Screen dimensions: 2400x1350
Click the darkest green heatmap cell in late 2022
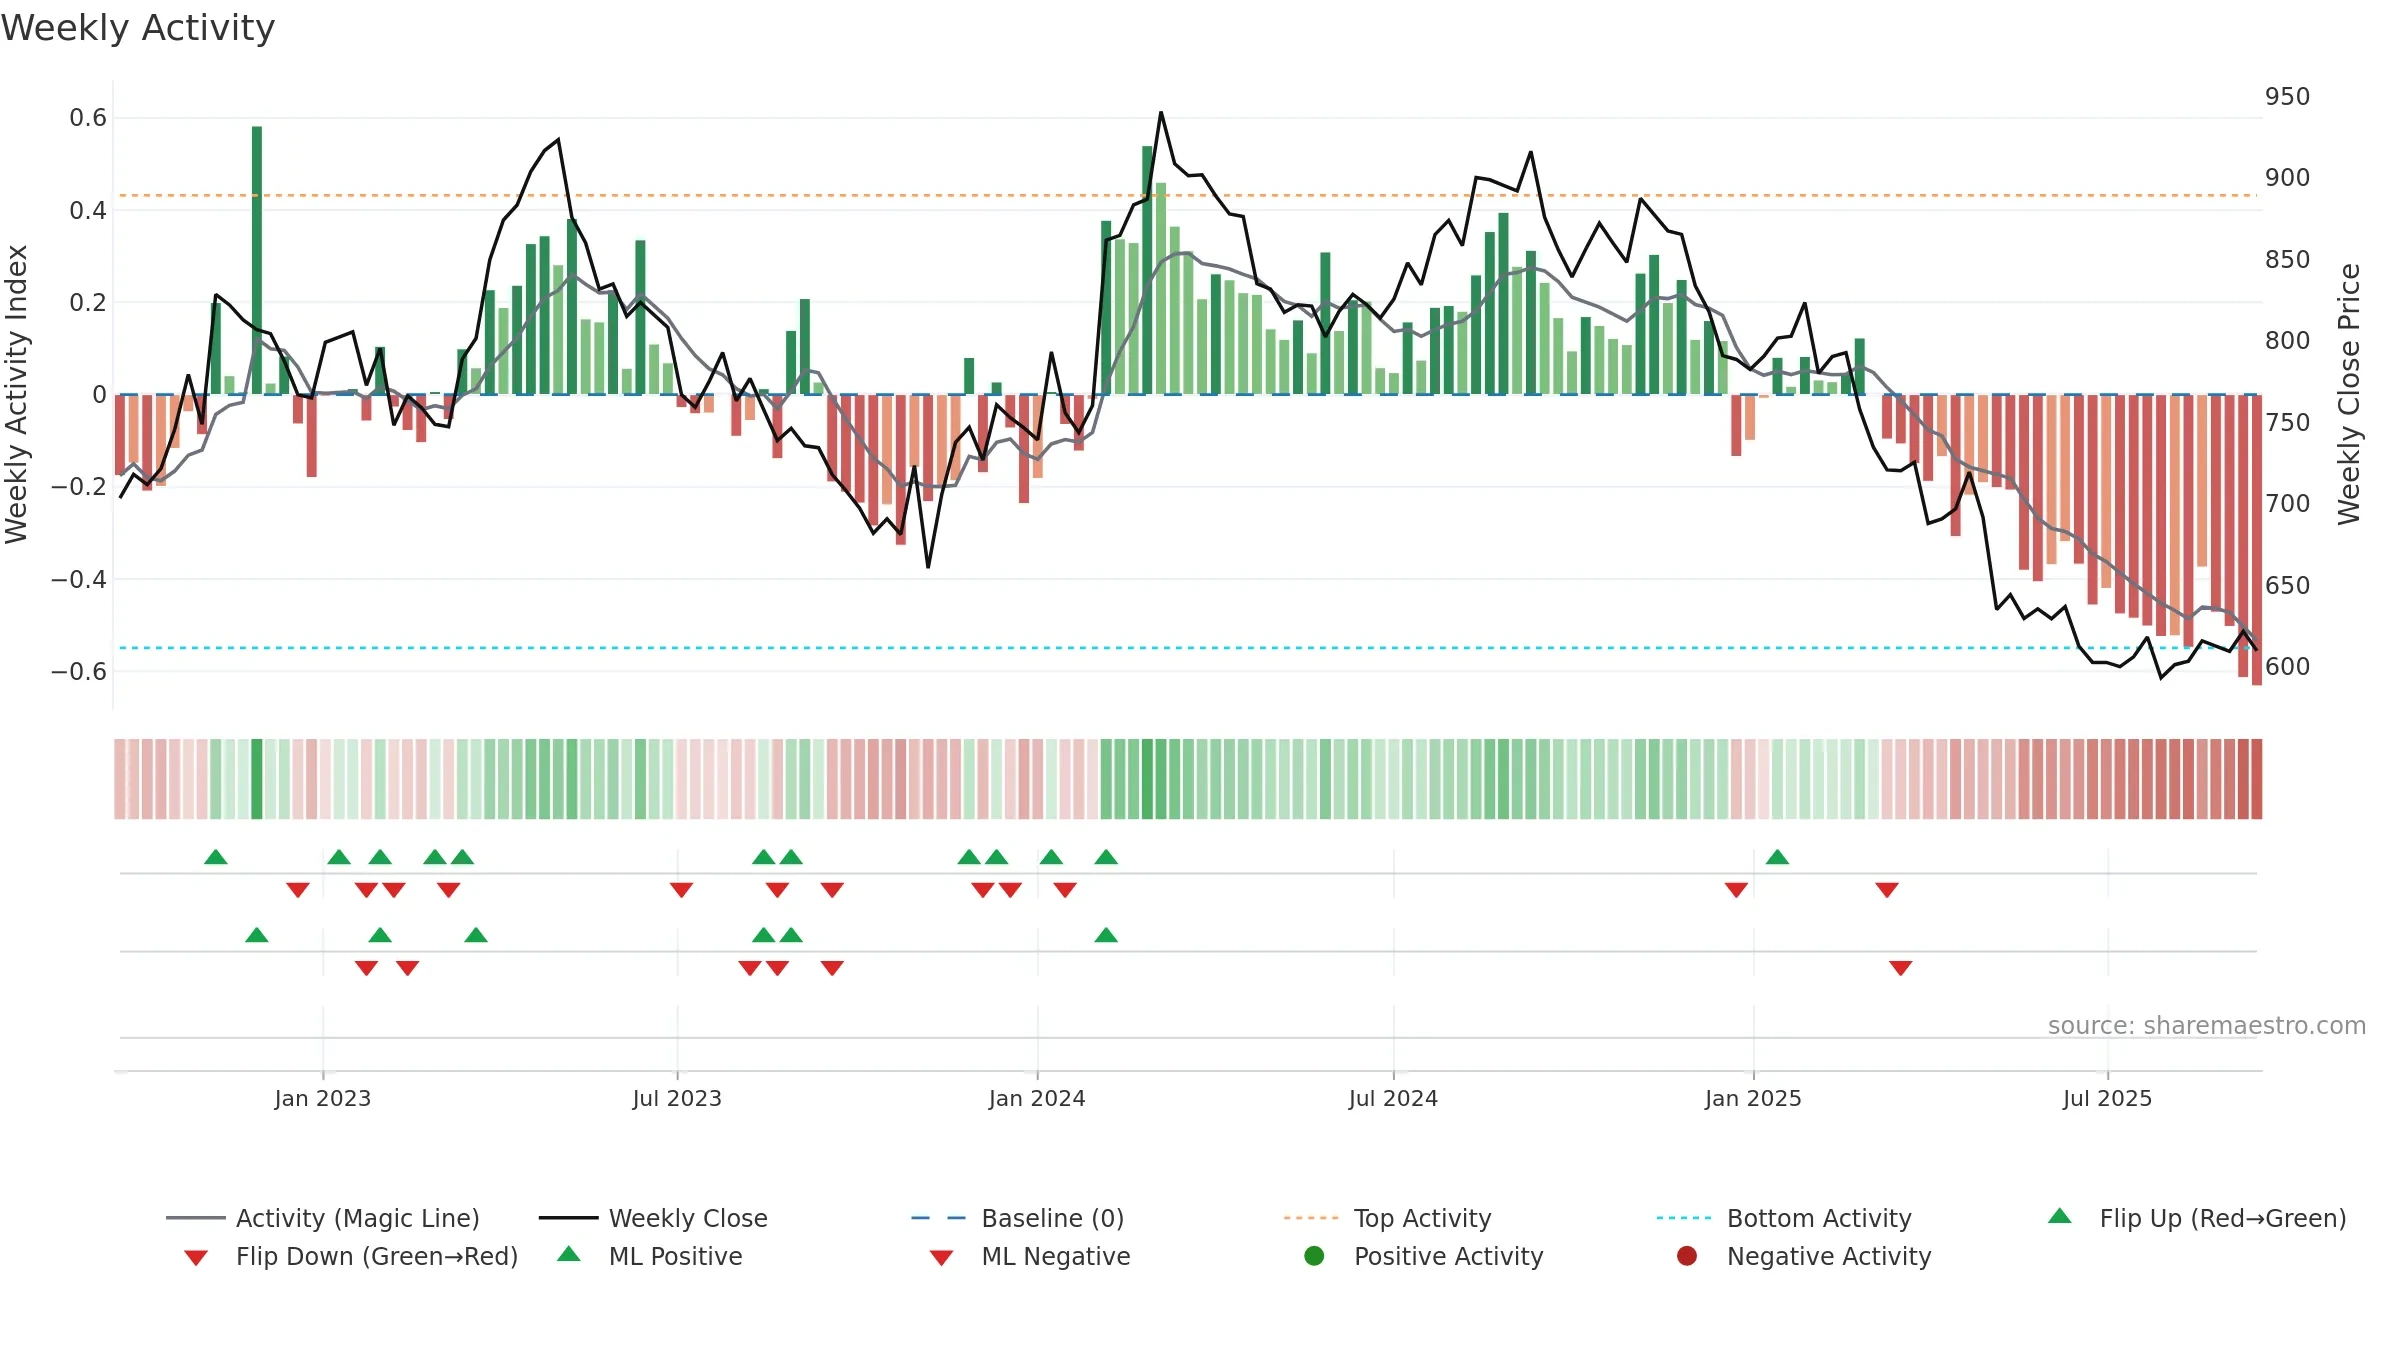click(x=257, y=779)
